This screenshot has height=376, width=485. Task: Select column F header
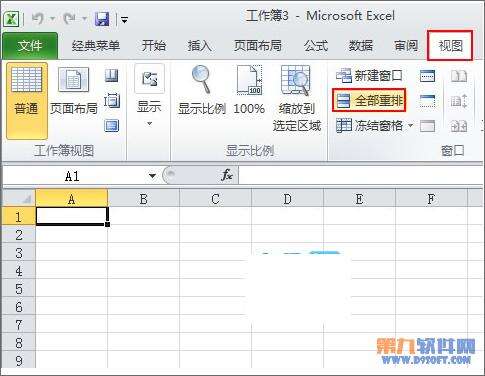point(431,198)
